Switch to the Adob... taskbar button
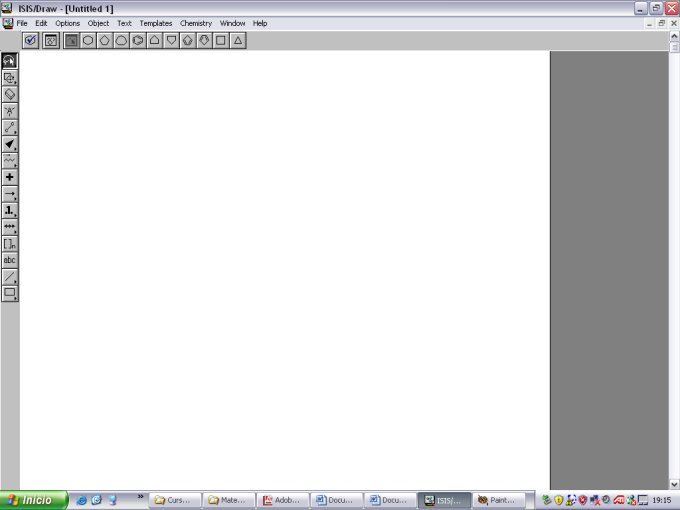This screenshot has height=510, width=680. click(283, 500)
